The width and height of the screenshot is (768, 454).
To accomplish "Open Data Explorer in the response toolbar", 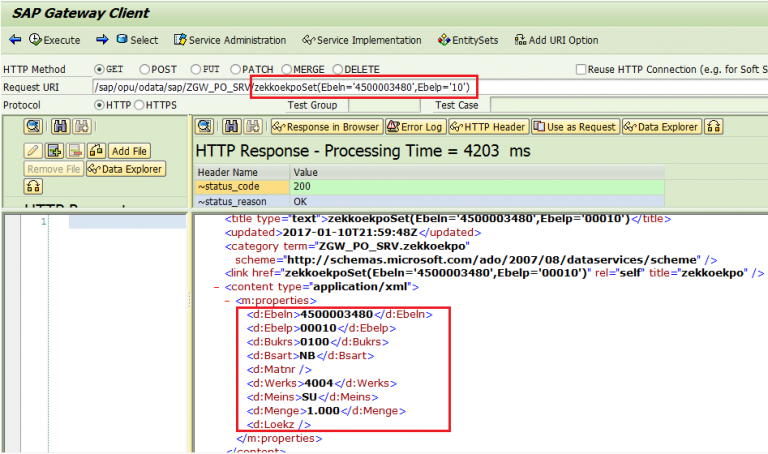I will (661, 127).
